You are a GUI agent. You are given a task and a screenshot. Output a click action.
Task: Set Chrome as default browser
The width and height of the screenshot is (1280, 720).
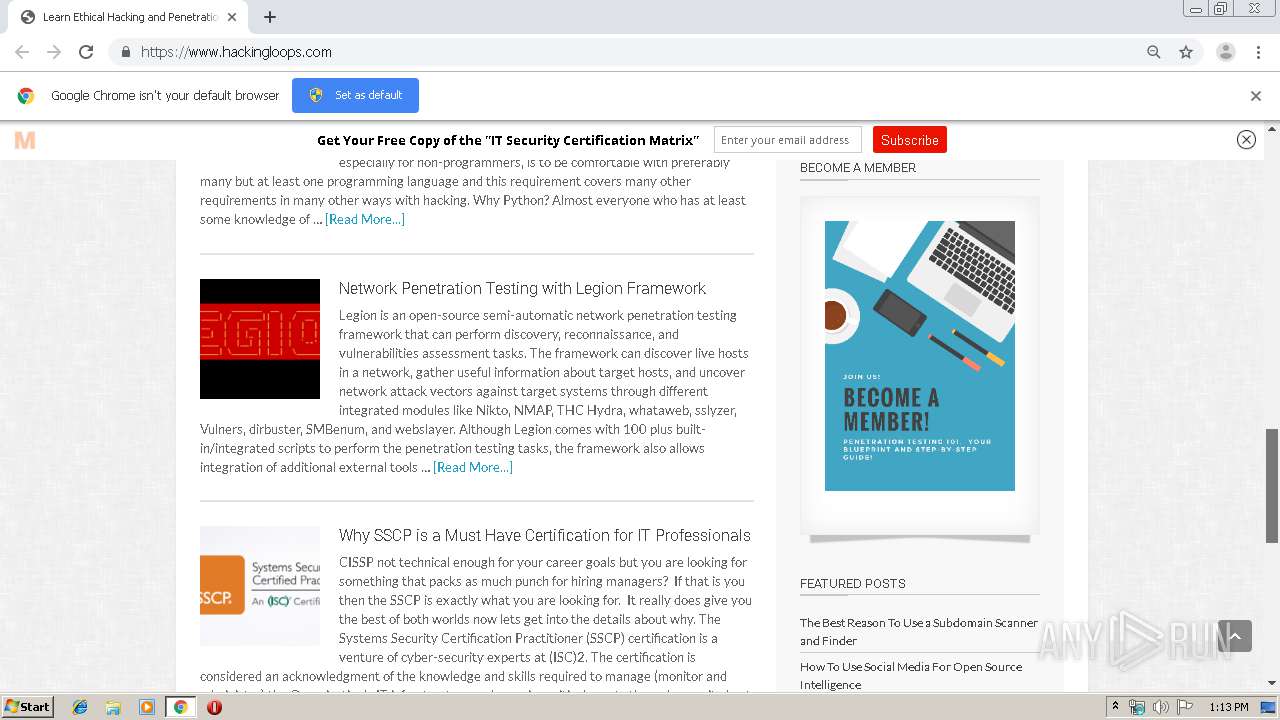[x=355, y=95]
